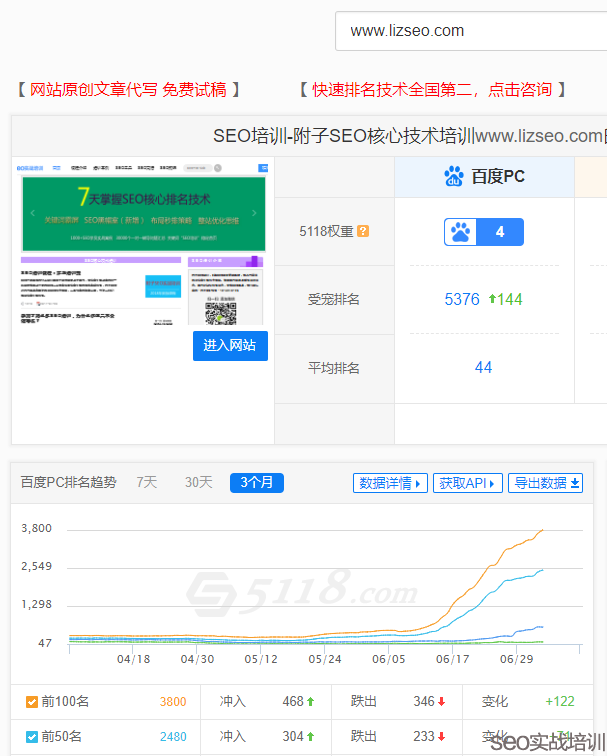Switch trend range to 7天
The width and height of the screenshot is (607, 756).
click(x=147, y=482)
